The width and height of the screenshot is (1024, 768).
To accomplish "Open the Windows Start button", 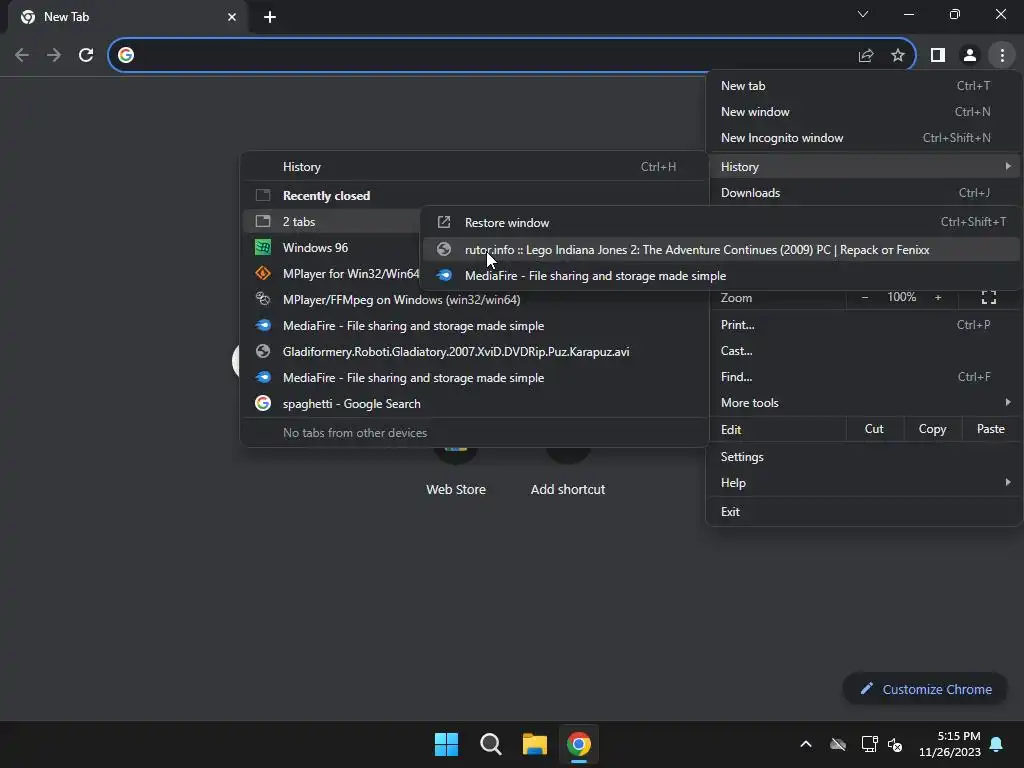I will pos(447,744).
